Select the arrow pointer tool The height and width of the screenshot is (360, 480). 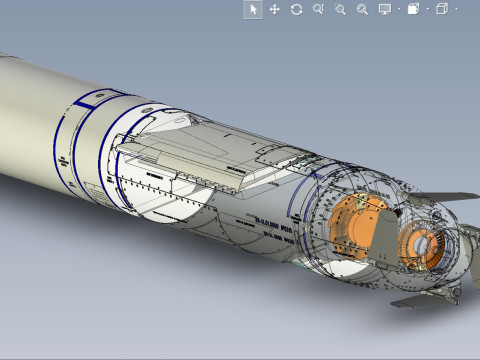click(x=253, y=9)
